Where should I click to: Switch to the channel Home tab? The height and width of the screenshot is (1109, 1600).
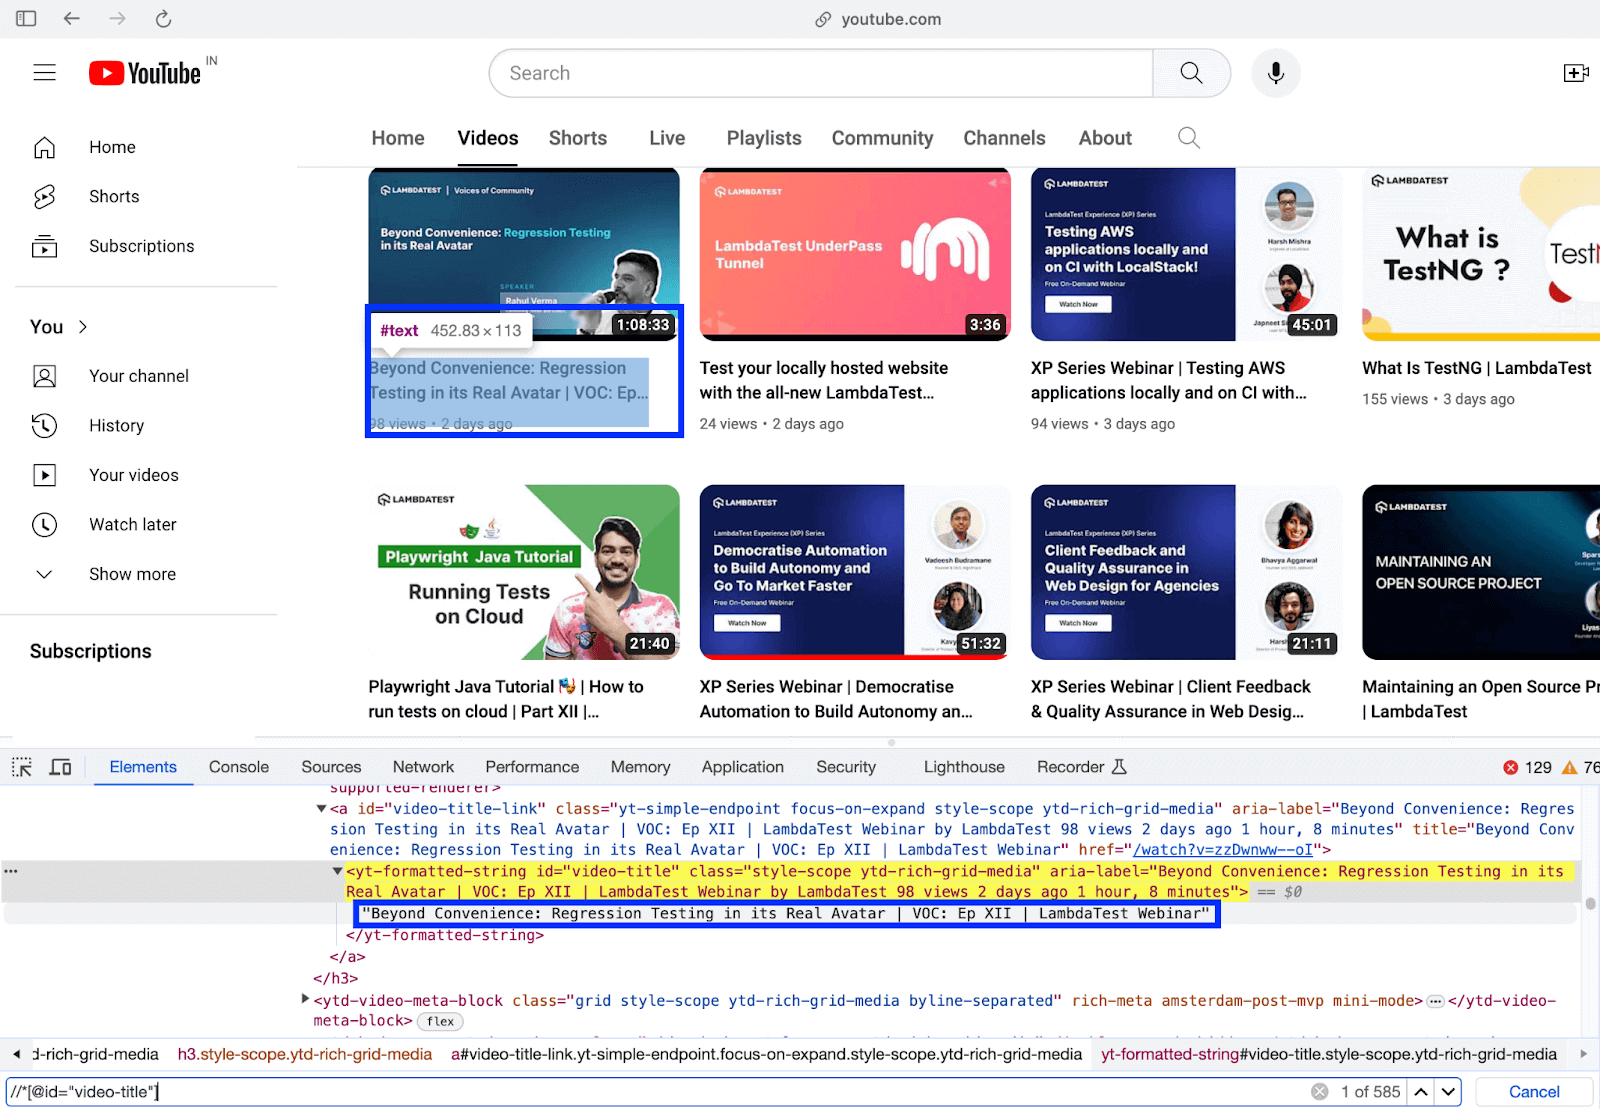[398, 138]
